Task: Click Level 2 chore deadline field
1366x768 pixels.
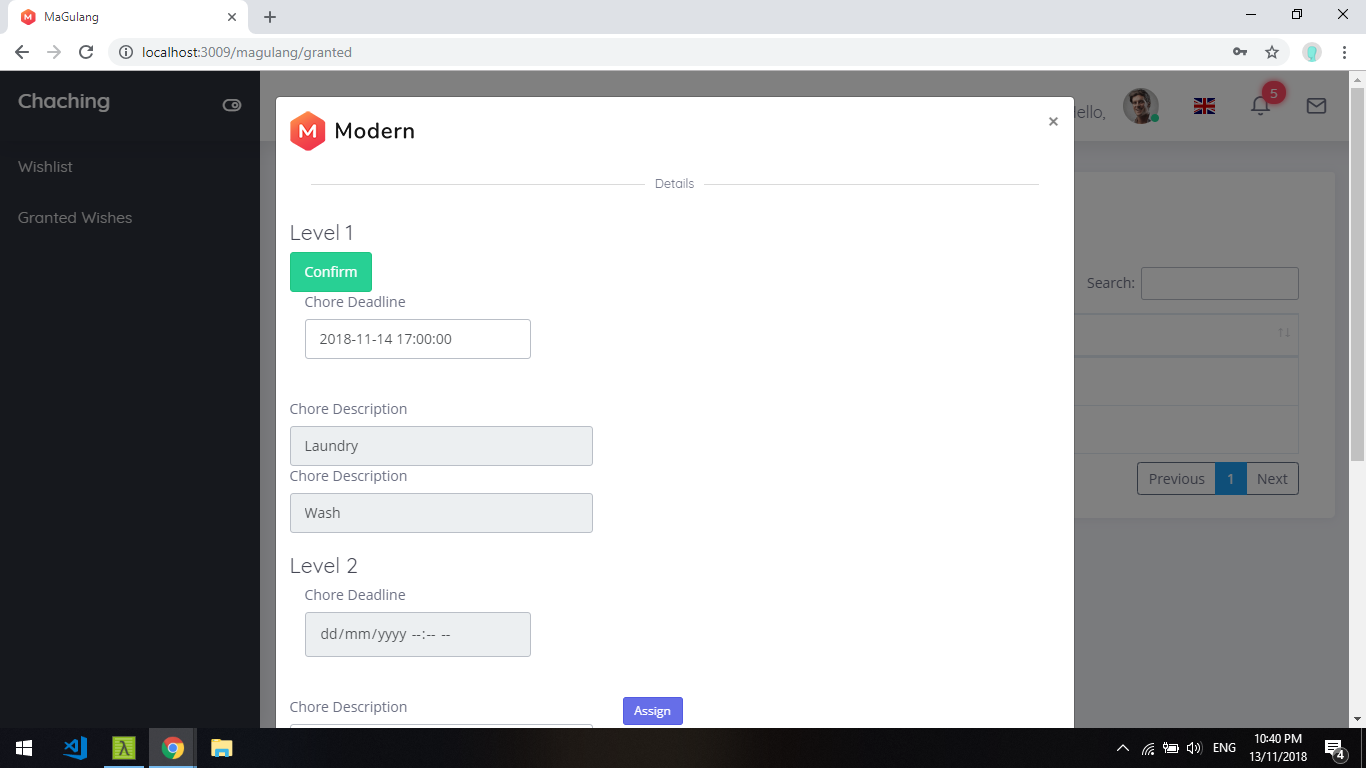Action: 418,634
